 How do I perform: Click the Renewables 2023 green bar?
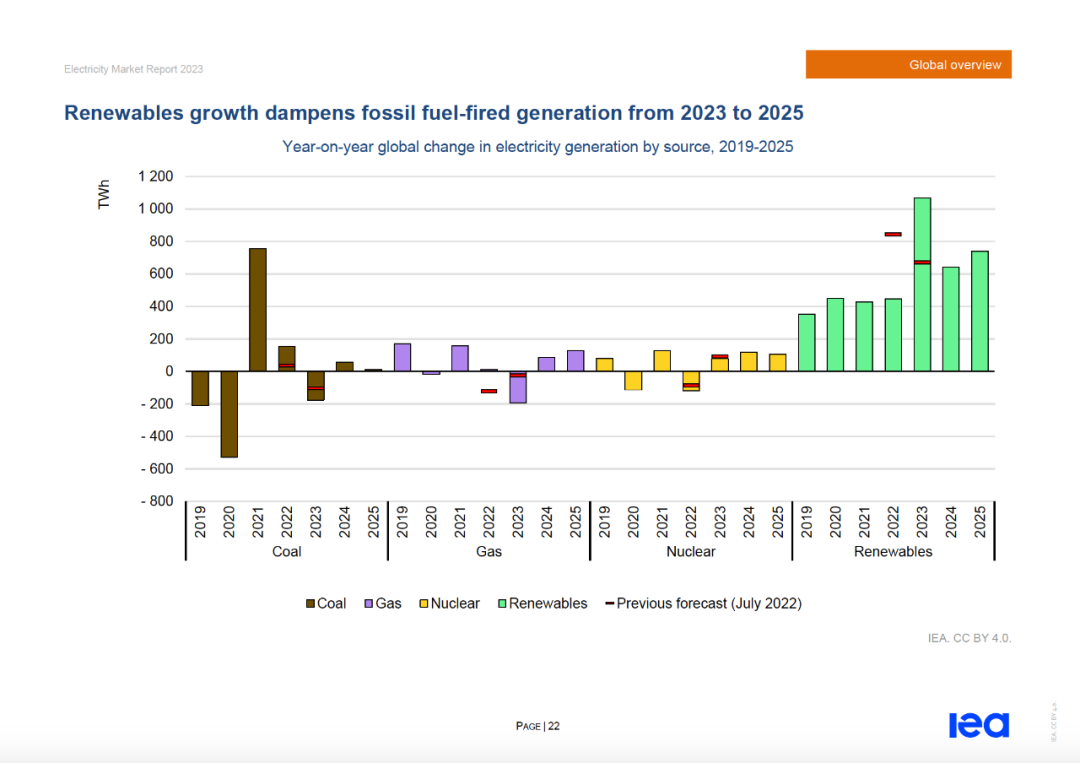922,284
